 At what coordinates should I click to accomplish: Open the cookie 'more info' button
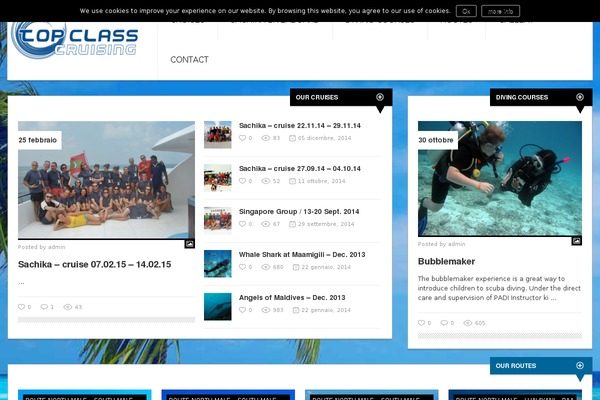(x=500, y=11)
